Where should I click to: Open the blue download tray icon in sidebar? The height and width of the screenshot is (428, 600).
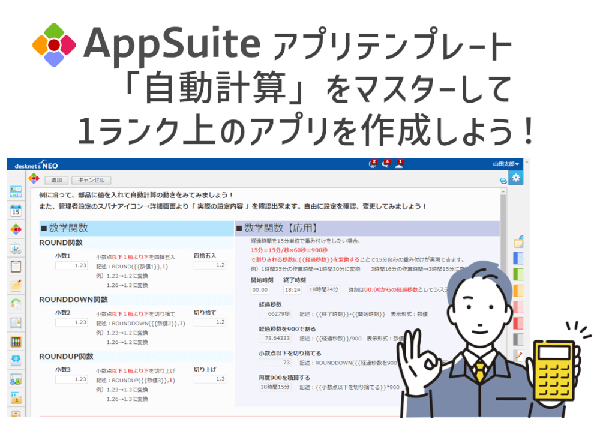16,360
